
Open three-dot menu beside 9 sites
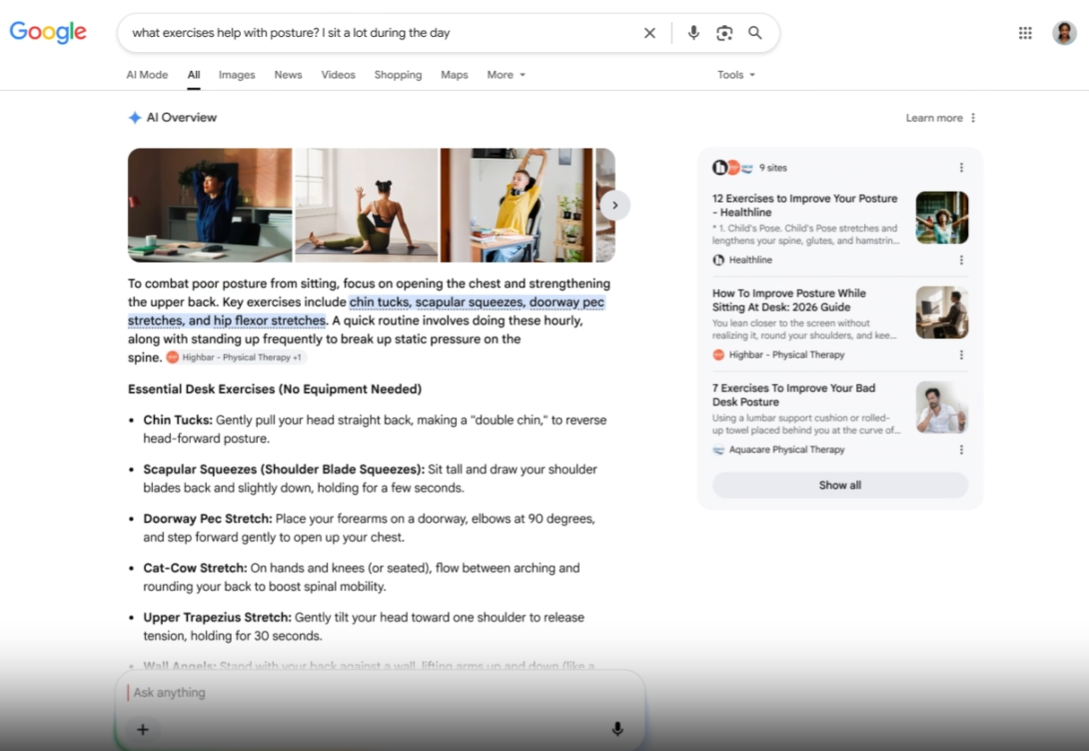[961, 167]
